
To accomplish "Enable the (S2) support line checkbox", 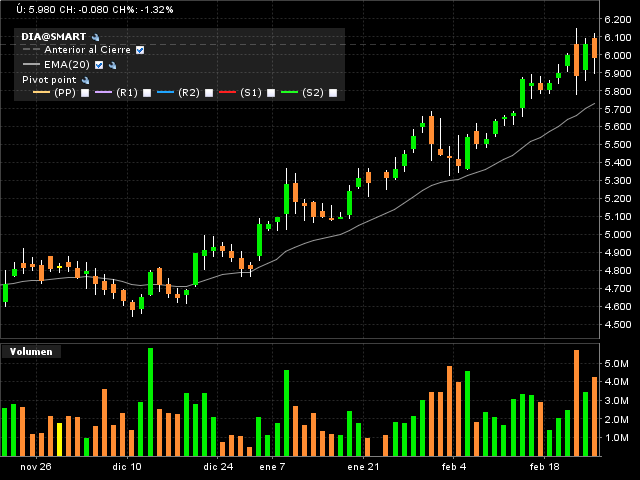I will pos(333,93).
